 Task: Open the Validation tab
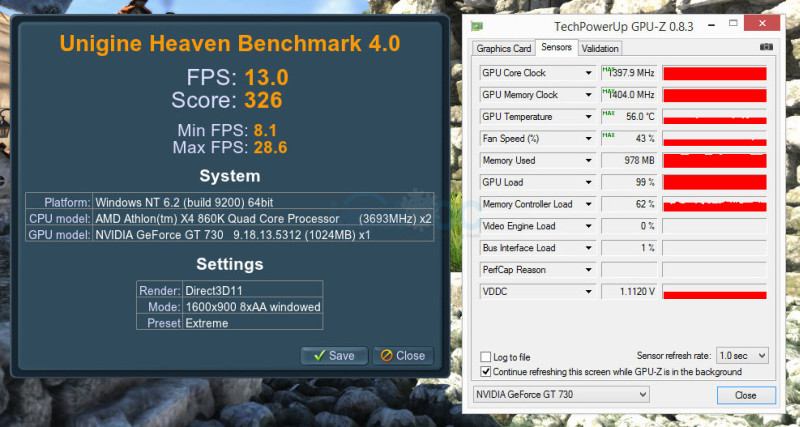coord(600,48)
